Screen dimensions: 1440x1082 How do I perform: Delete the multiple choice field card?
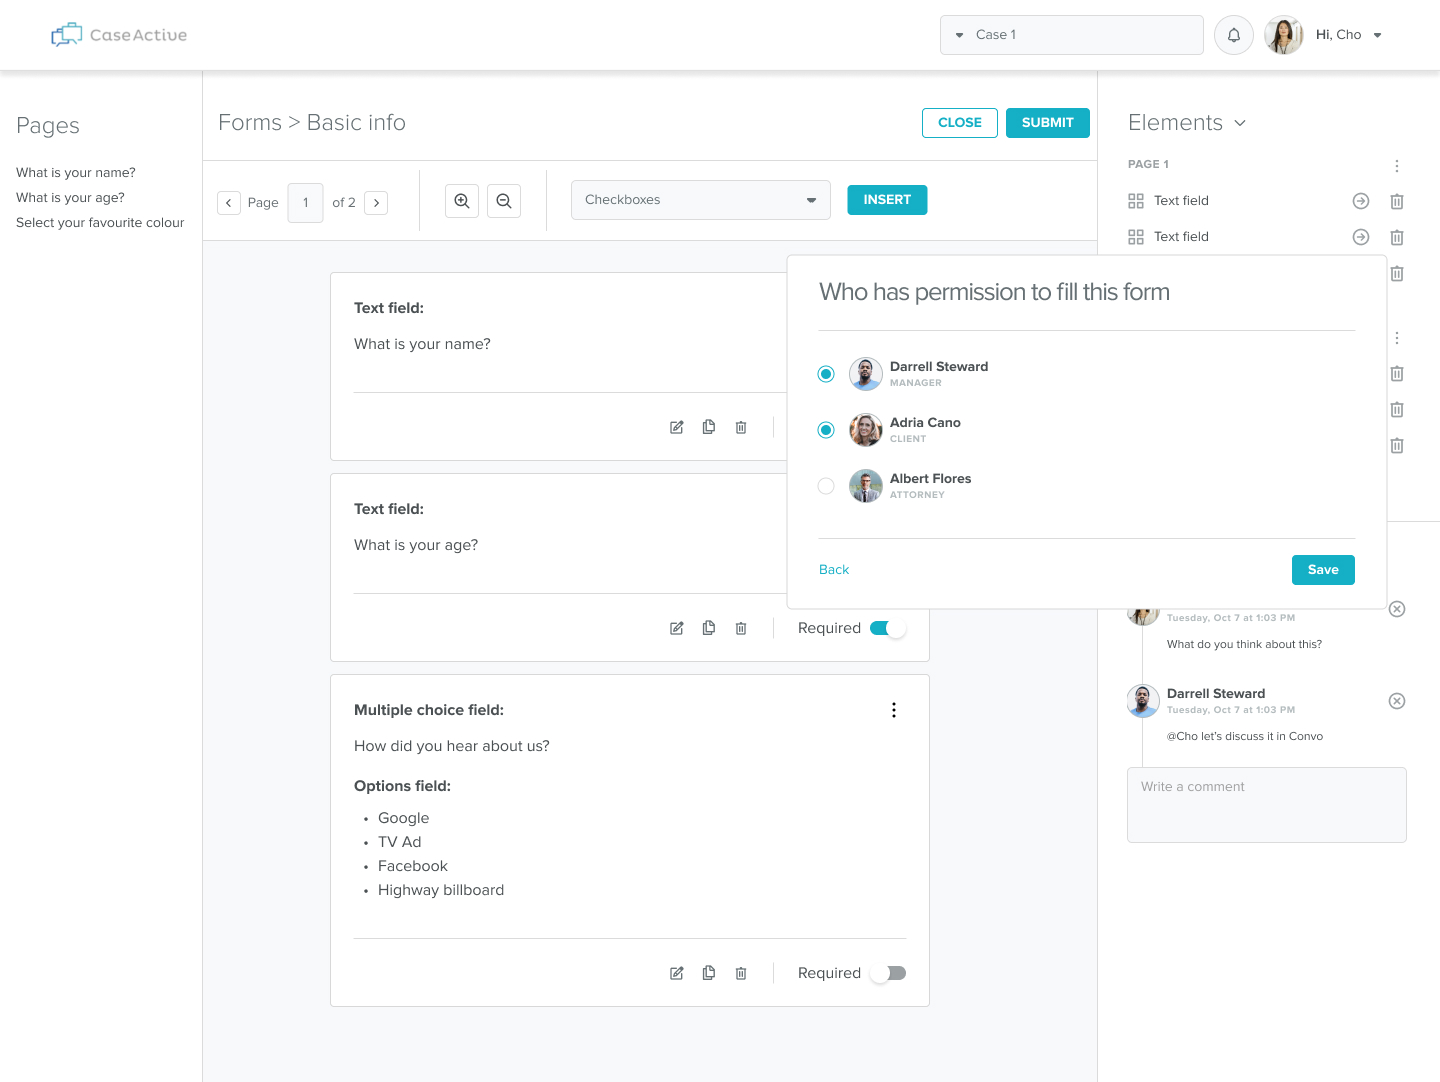[741, 973]
